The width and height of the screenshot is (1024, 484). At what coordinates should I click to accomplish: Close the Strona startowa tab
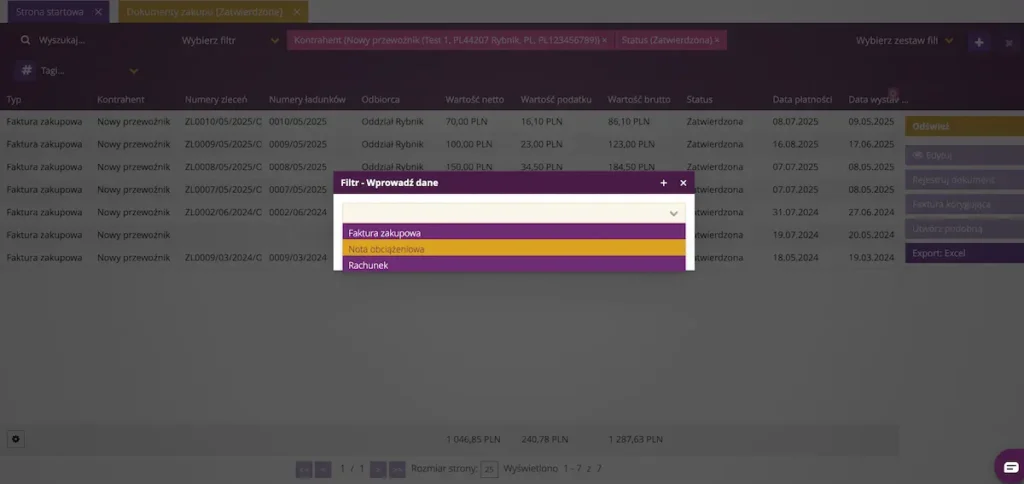98,12
